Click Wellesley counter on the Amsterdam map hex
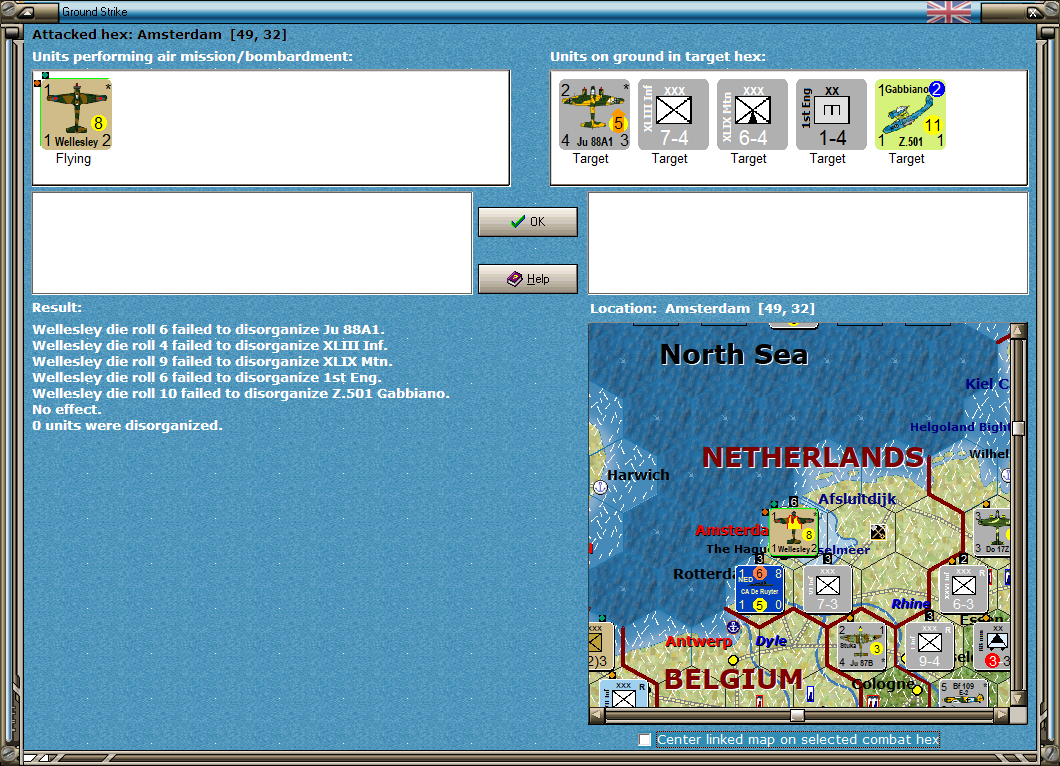The height and width of the screenshot is (766, 1060). pyautogui.click(x=794, y=532)
